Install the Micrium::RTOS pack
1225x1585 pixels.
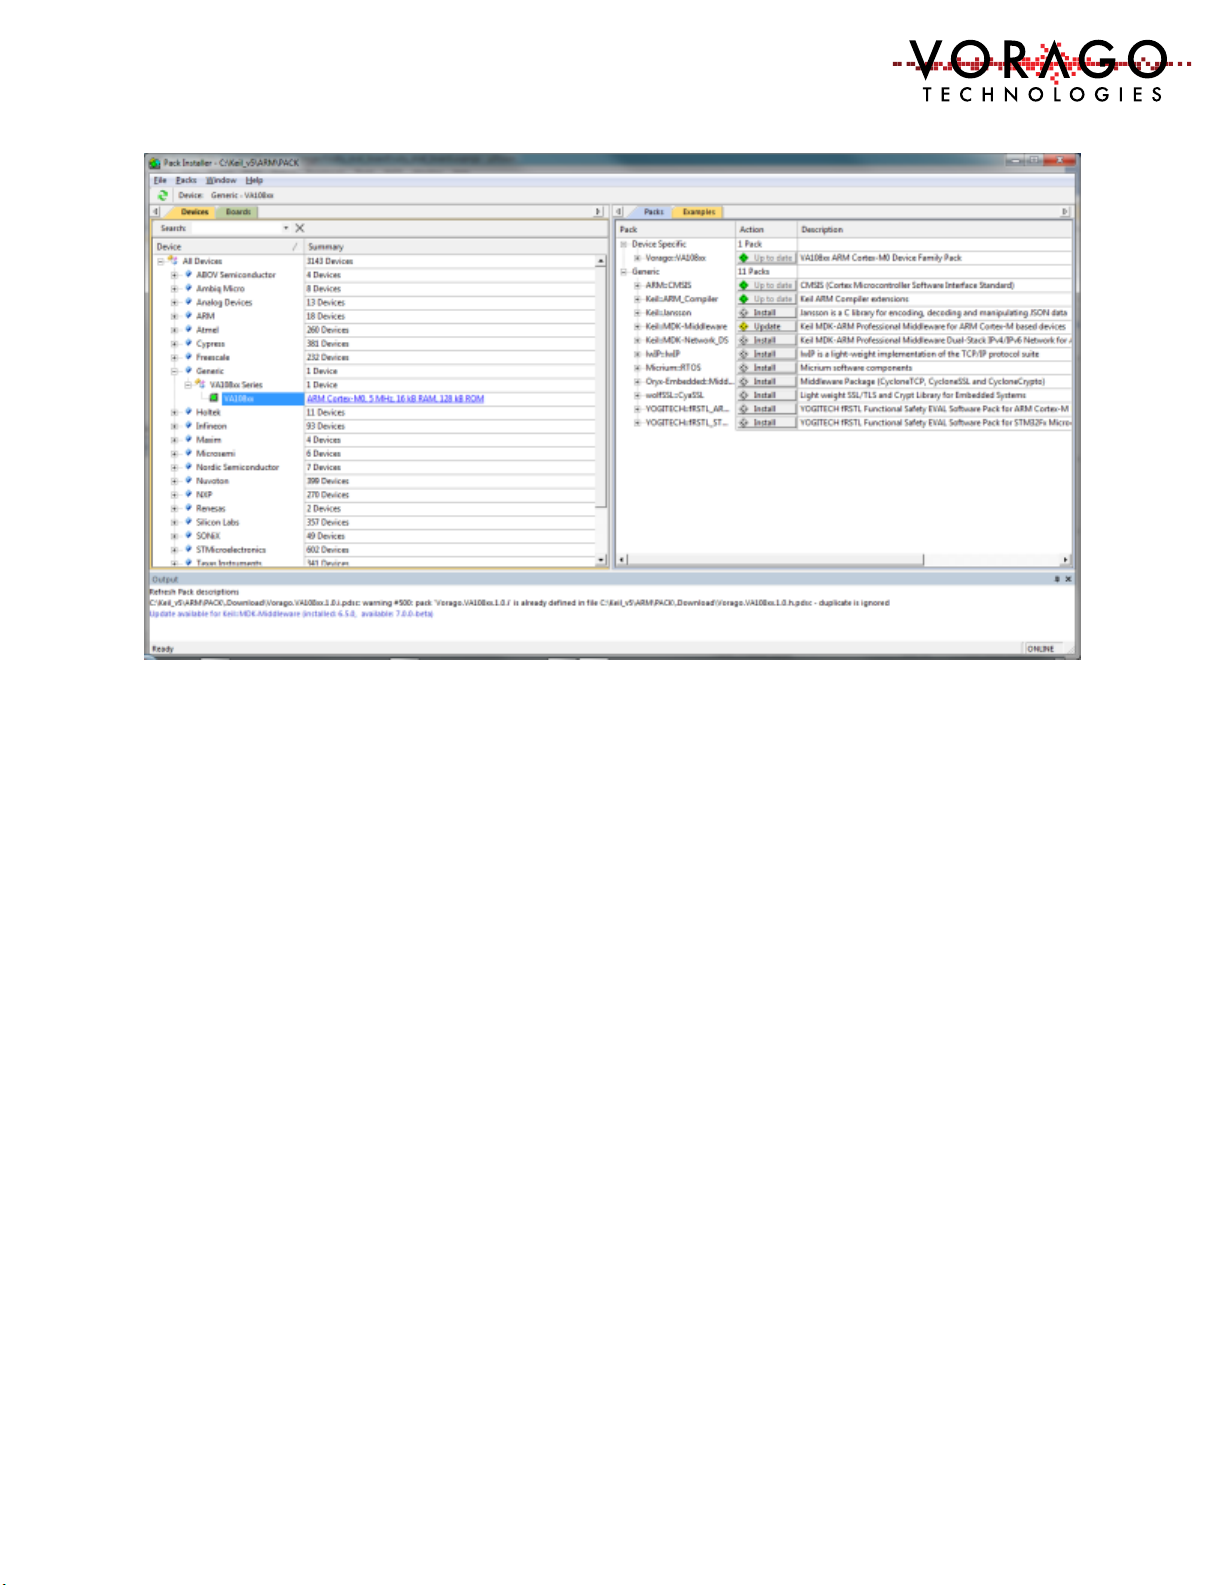pos(767,368)
